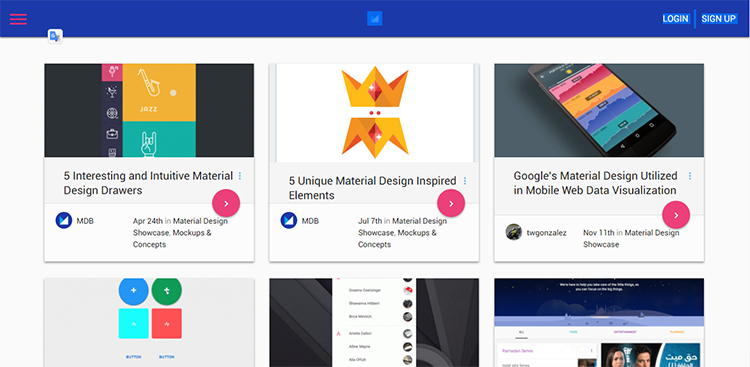Open the night sky website thumbnail in the second row
The height and width of the screenshot is (367, 750).
(599, 323)
